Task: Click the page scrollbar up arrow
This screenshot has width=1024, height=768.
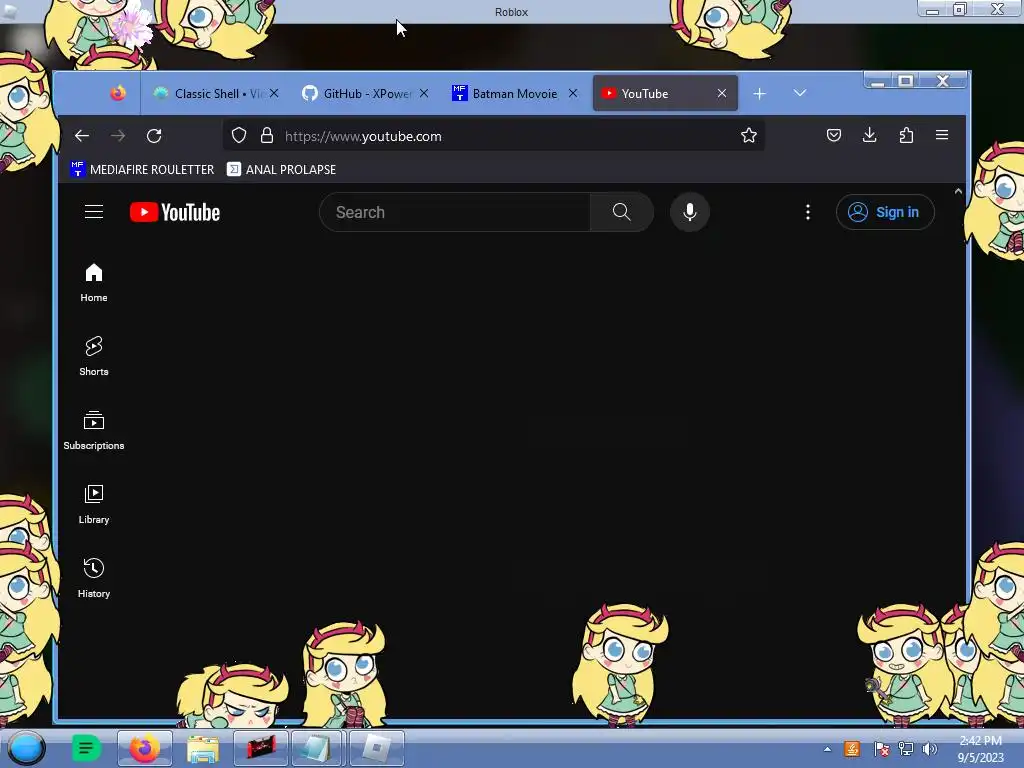Action: pos(958,191)
